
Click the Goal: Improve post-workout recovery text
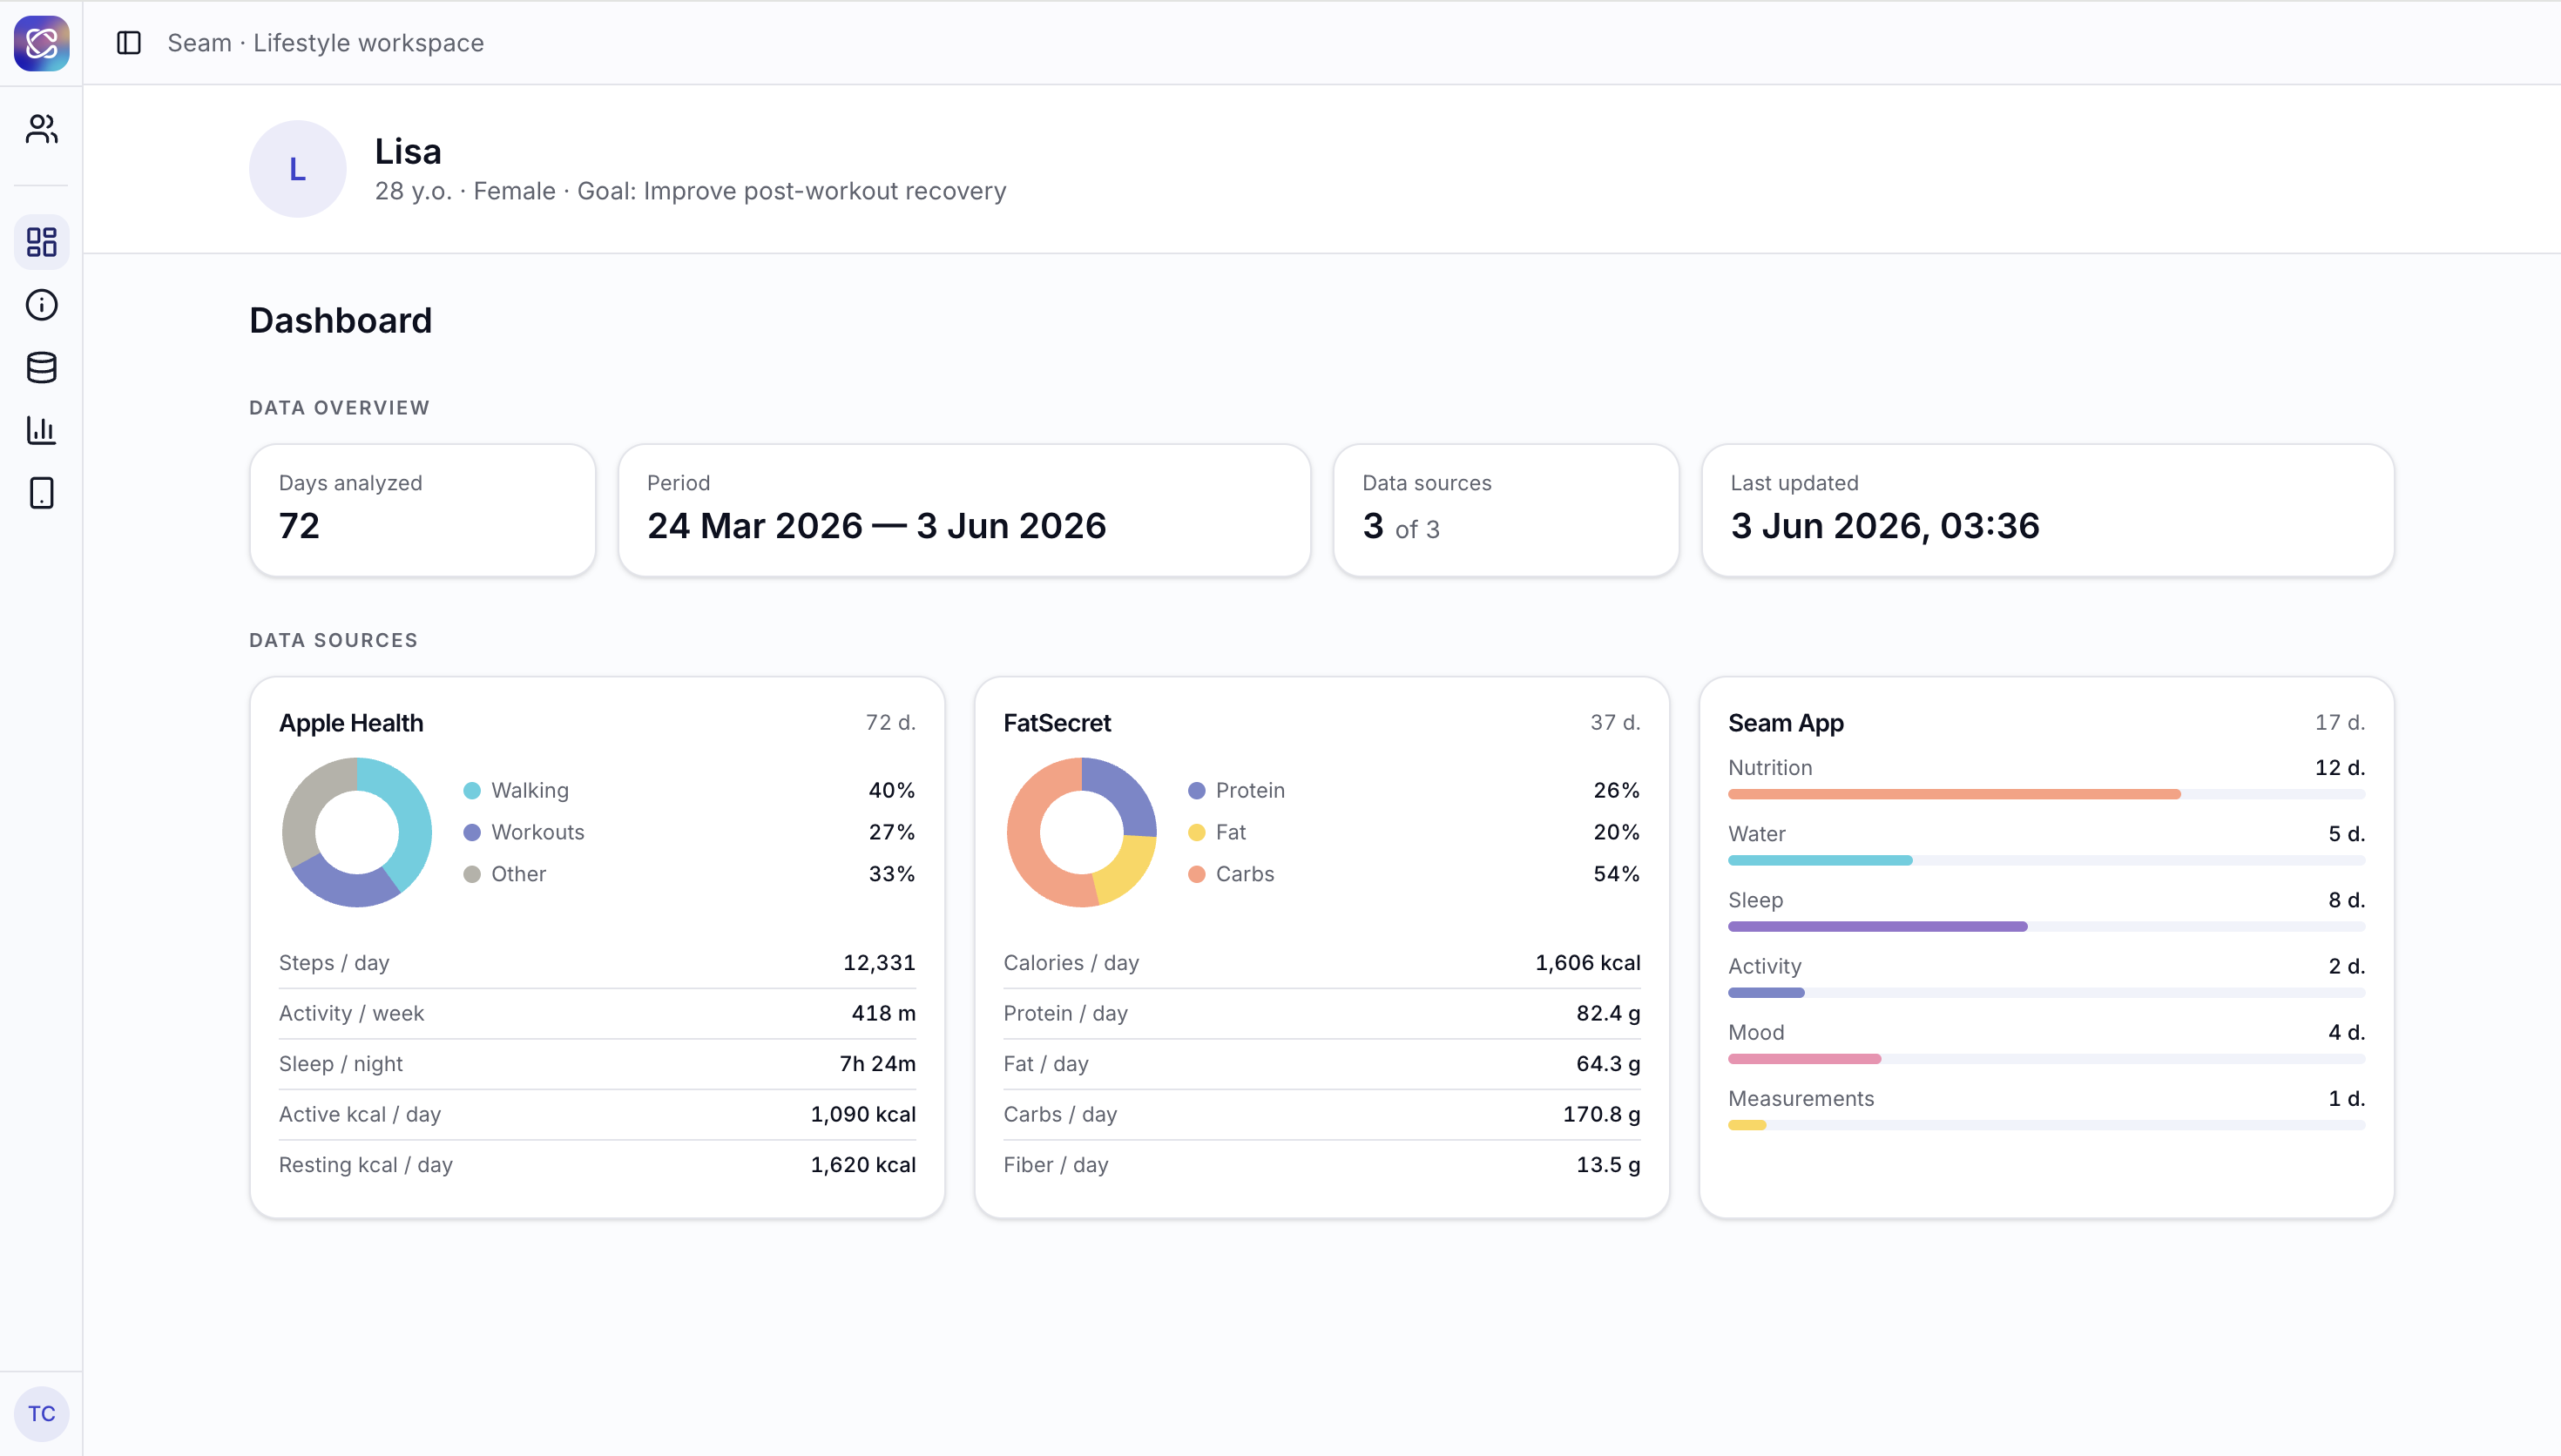tap(791, 191)
